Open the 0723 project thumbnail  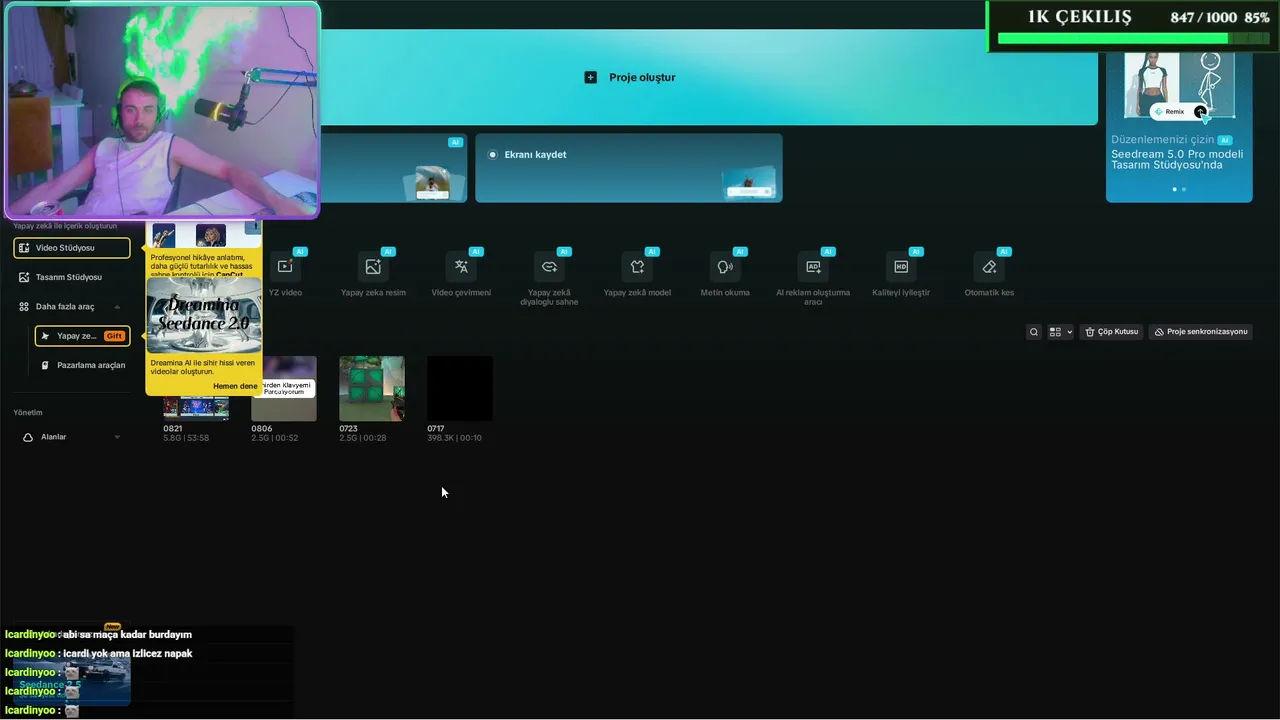click(372, 389)
